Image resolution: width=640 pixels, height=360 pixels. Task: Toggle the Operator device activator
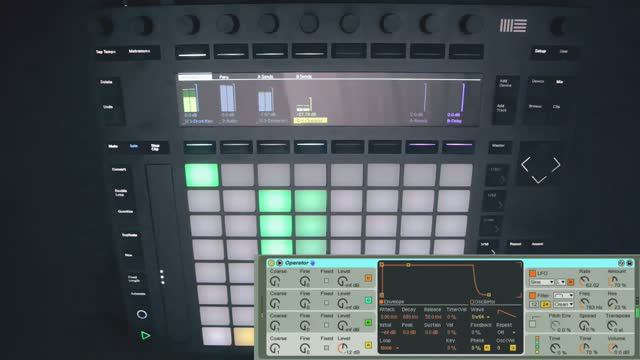(x=271, y=263)
